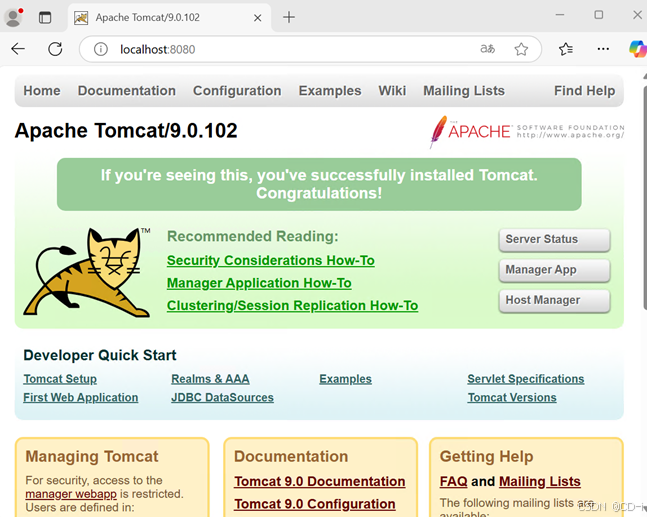Viewport: 648px width, 518px height.
Task: Add page to favorites star icon
Action: click(521, 49)
